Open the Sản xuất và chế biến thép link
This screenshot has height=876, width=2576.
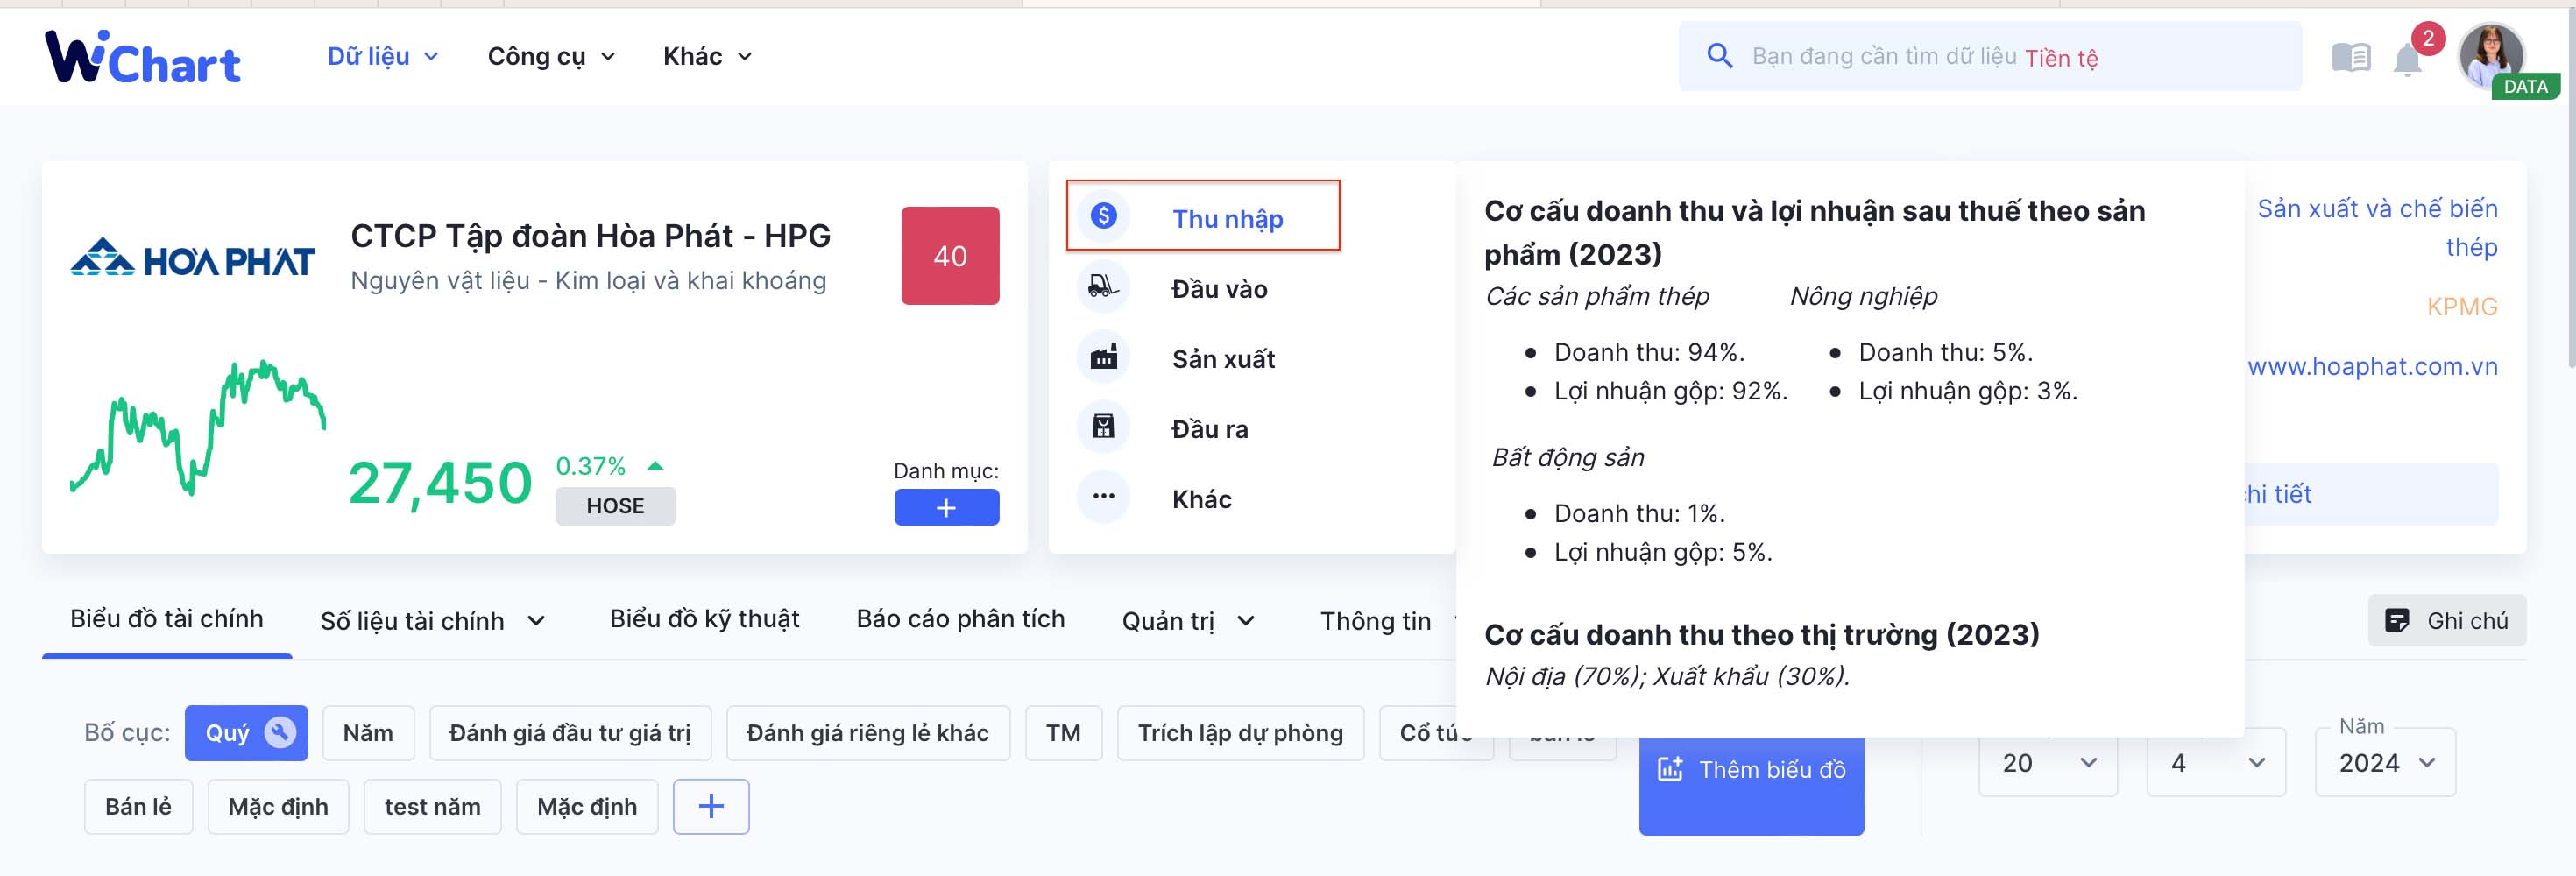coord(2377,228)
